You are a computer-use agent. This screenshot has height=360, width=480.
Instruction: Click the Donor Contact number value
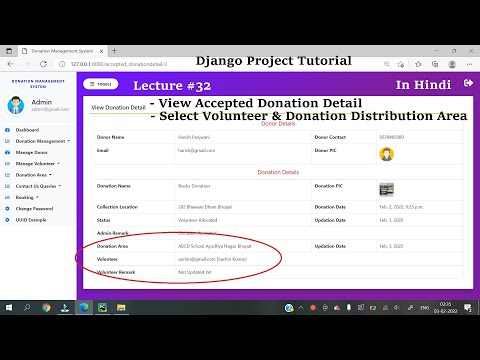(392, 137)
